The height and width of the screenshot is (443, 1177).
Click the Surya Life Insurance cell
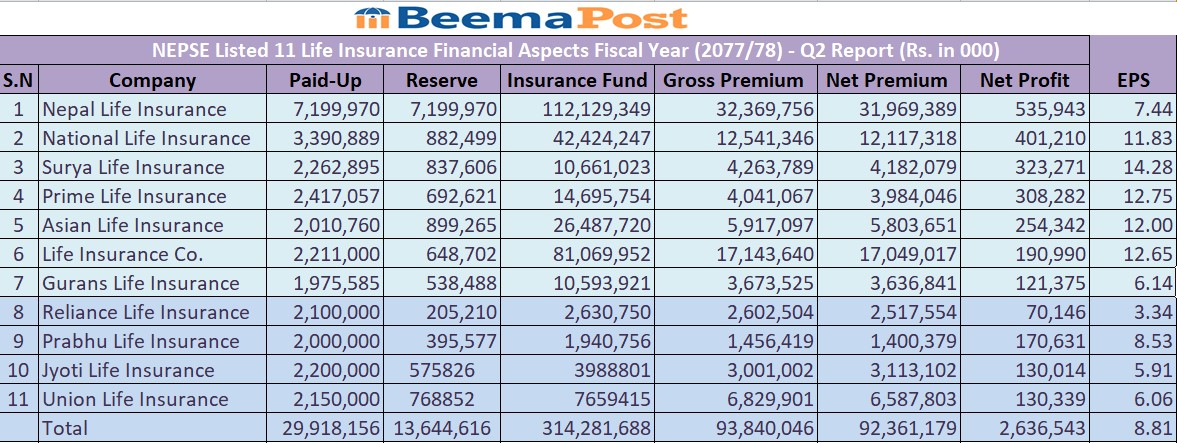click(133, 167)
